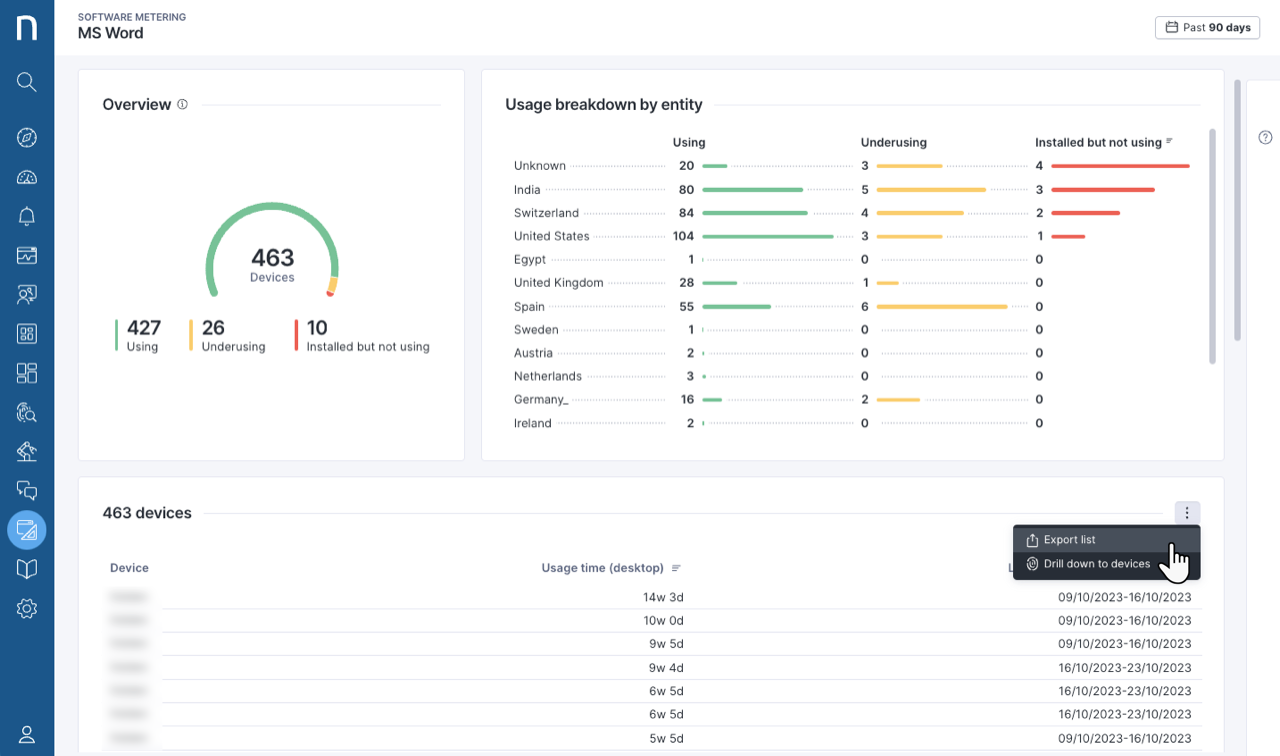Open the Past 90 days date picker

tap(1207, 28)
